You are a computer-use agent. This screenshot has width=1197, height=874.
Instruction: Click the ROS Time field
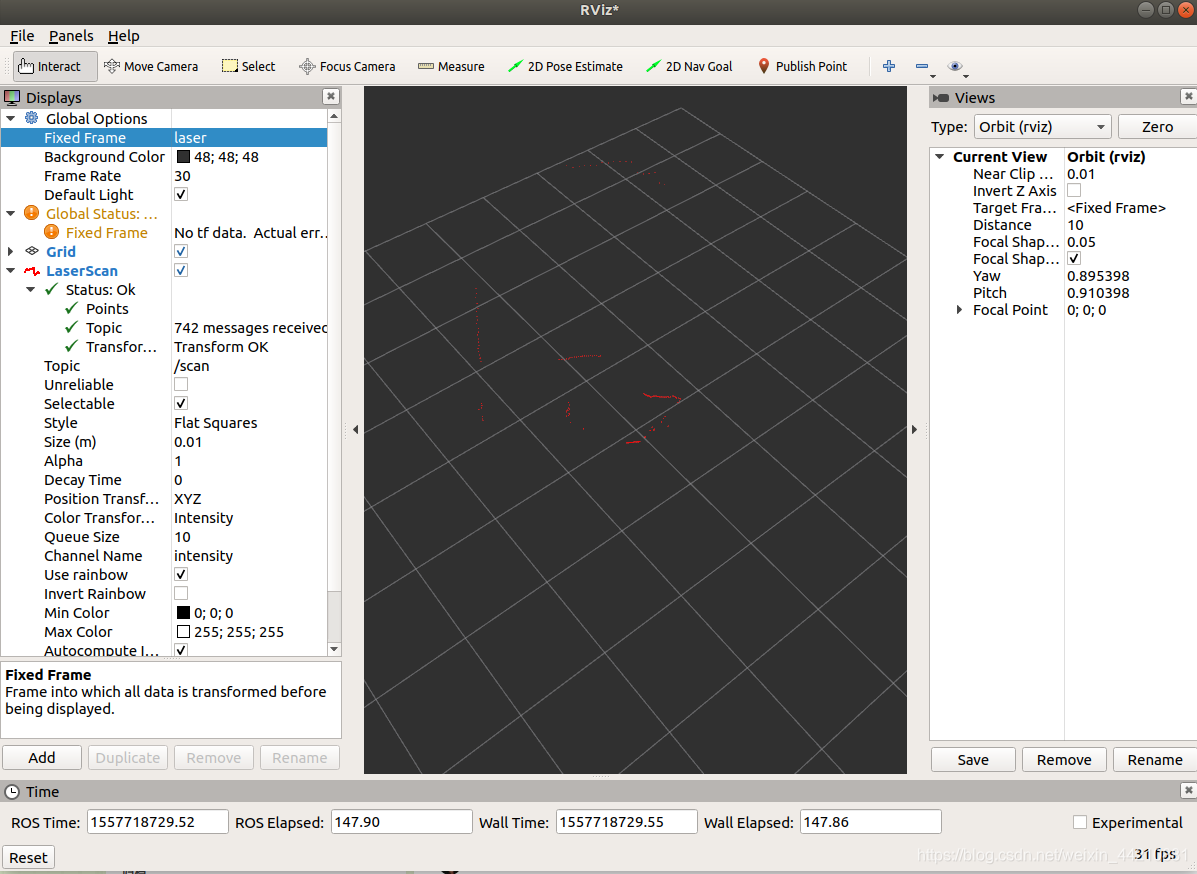pyautogui.click(x=157, y=822)
